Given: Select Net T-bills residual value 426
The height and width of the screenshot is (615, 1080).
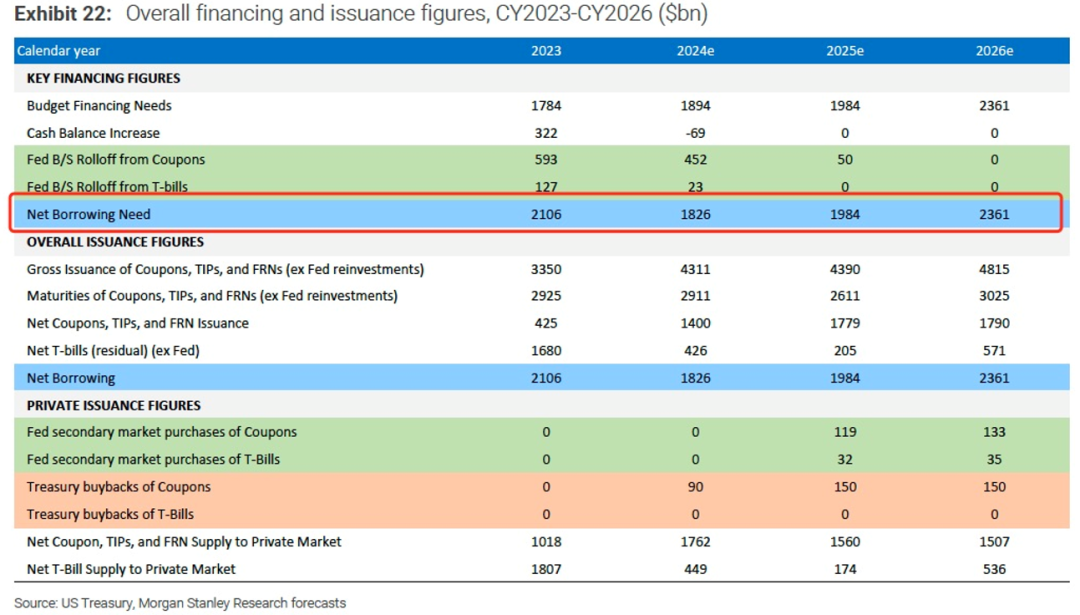Looking at the screenshot, I should click(695, 351).
